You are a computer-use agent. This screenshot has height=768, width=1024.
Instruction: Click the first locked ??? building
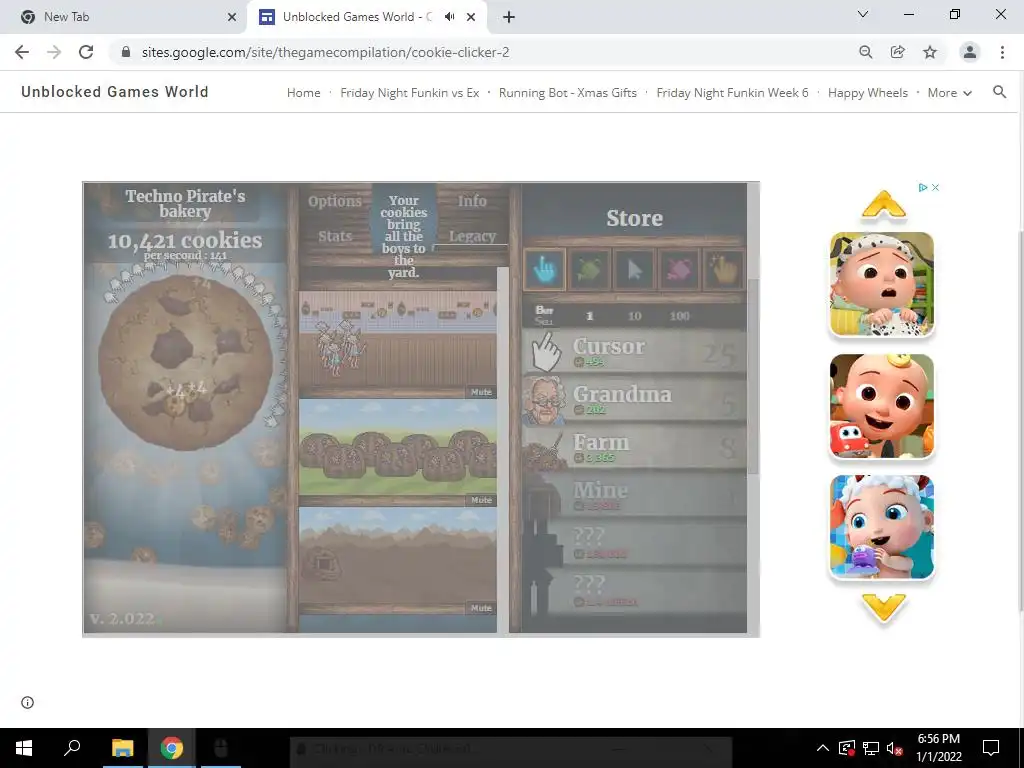635,543
